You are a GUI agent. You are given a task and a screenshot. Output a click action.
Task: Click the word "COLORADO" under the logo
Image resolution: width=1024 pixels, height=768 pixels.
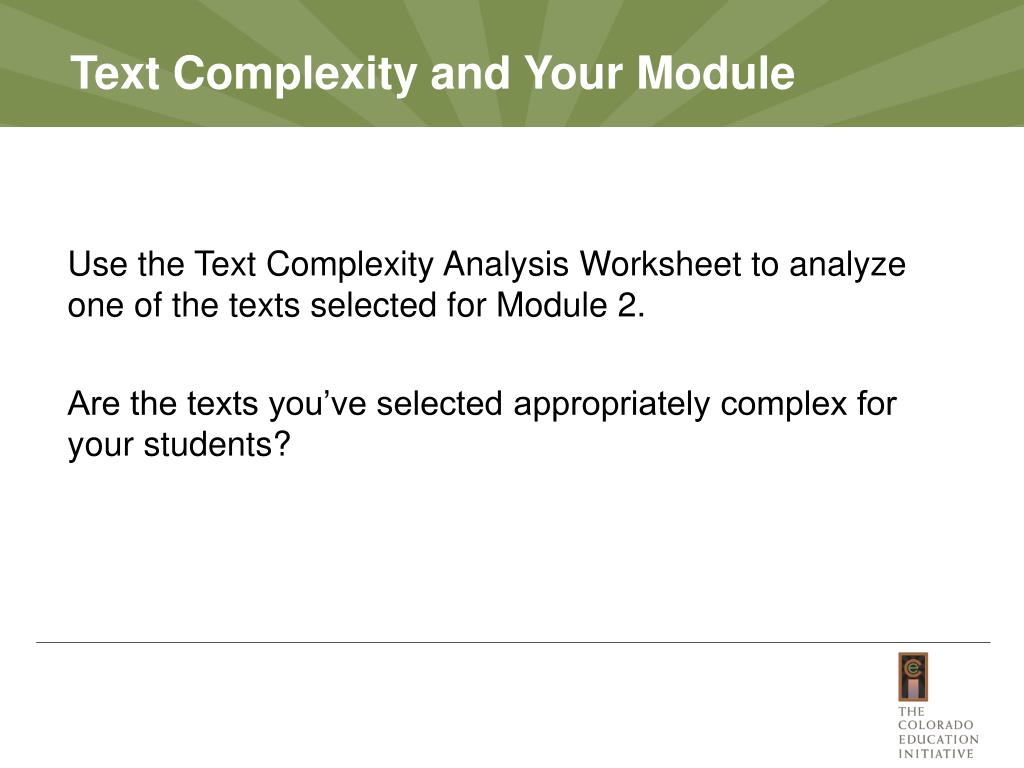[936, 725]
